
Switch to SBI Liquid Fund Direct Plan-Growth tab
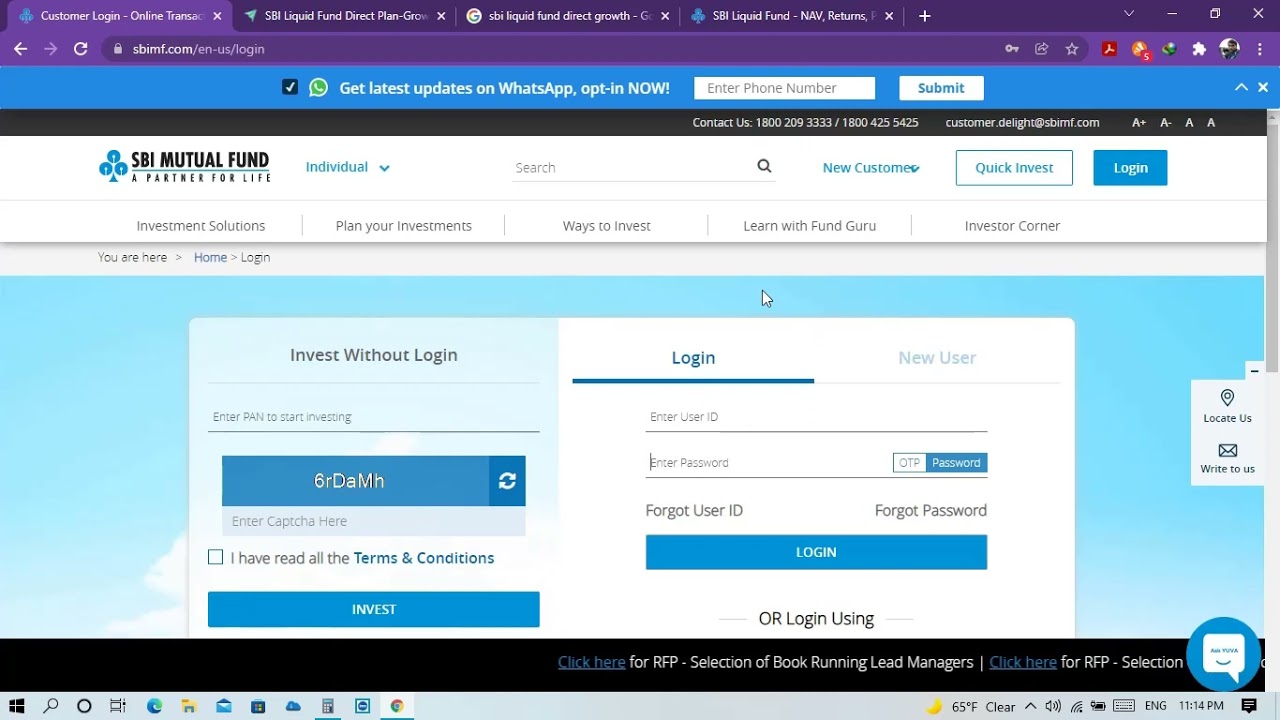pos(345,16)
